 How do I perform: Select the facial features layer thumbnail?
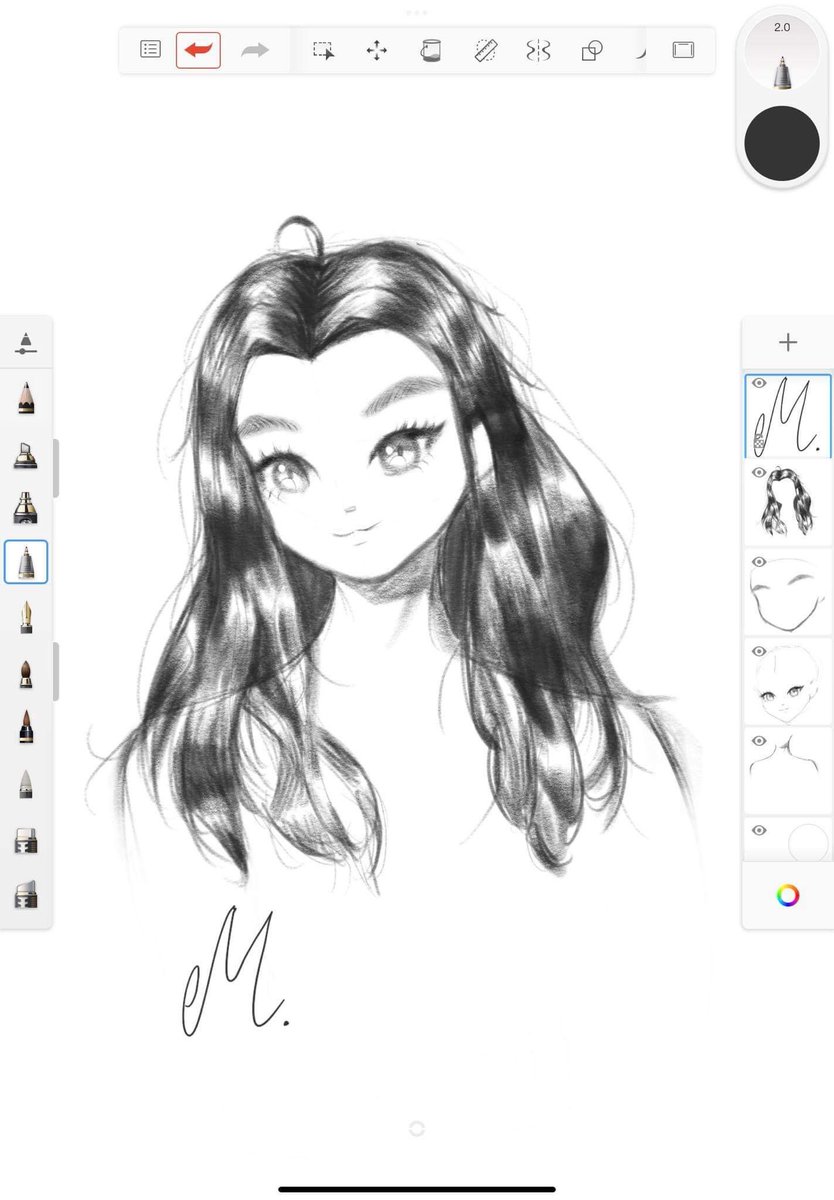[788, 681]
